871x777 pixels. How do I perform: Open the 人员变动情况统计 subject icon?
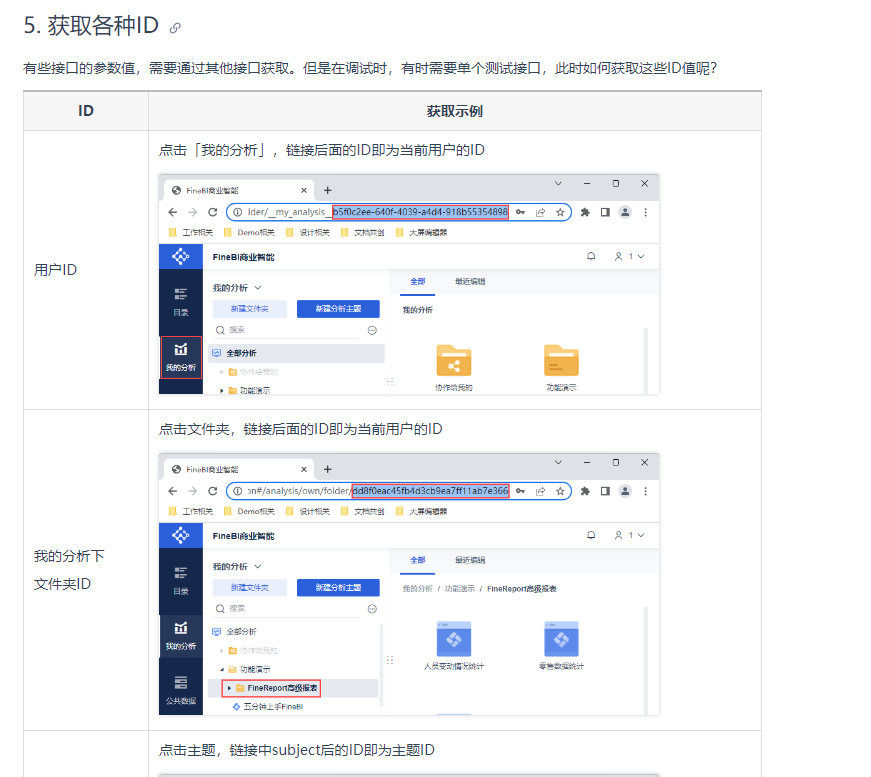point(454,639)
